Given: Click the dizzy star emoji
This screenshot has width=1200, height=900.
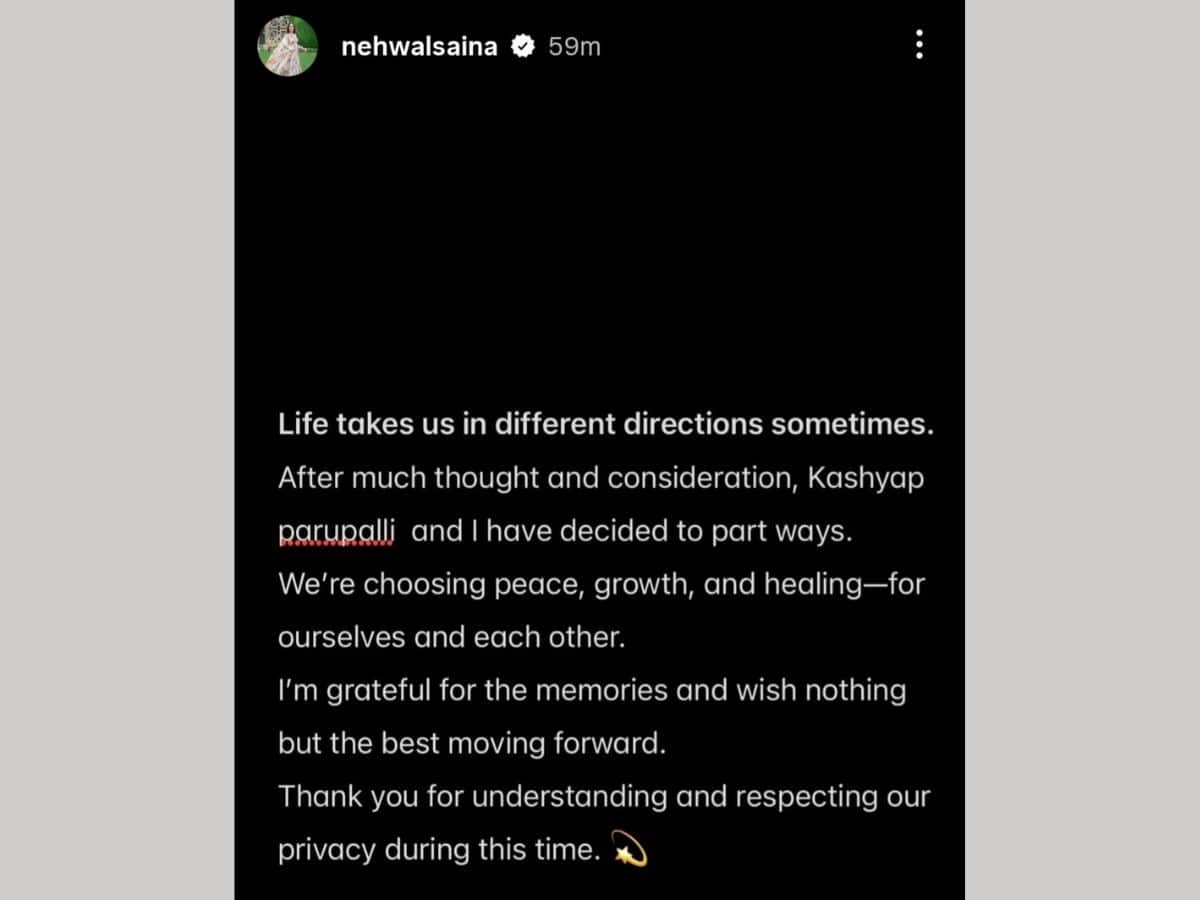Looking at the screenshot, I should point(629,850).
